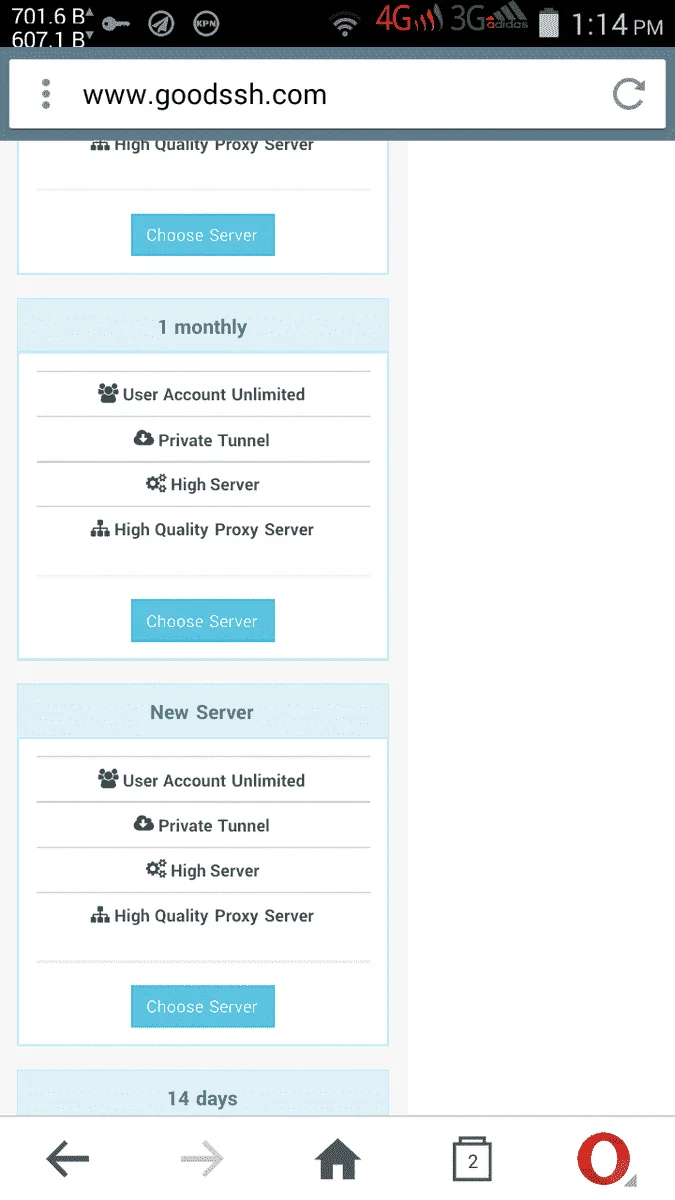The image size is (675, 1200).
Task: Click cloud download icon in 1 monthly card
Action: point(143,438)
